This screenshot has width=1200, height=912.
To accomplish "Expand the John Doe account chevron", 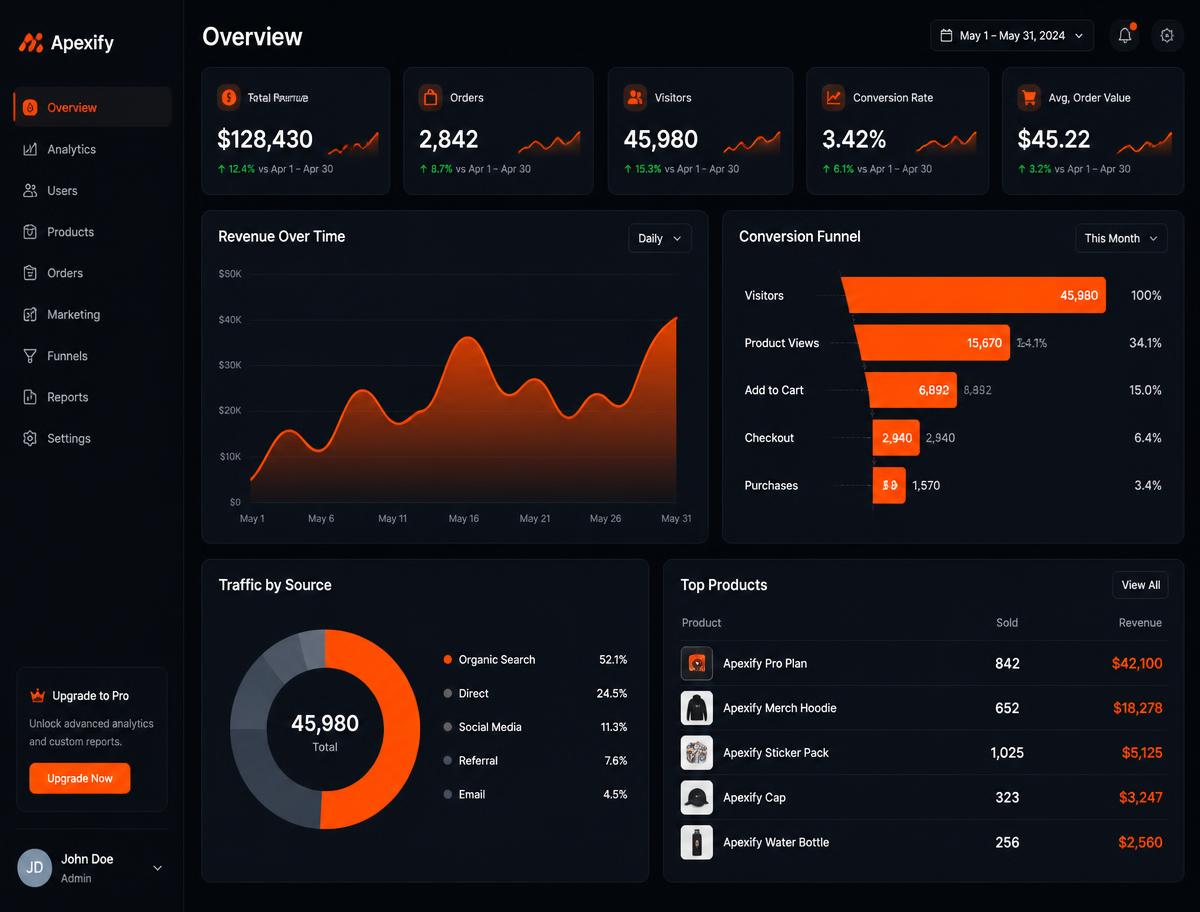I will 157,868.
